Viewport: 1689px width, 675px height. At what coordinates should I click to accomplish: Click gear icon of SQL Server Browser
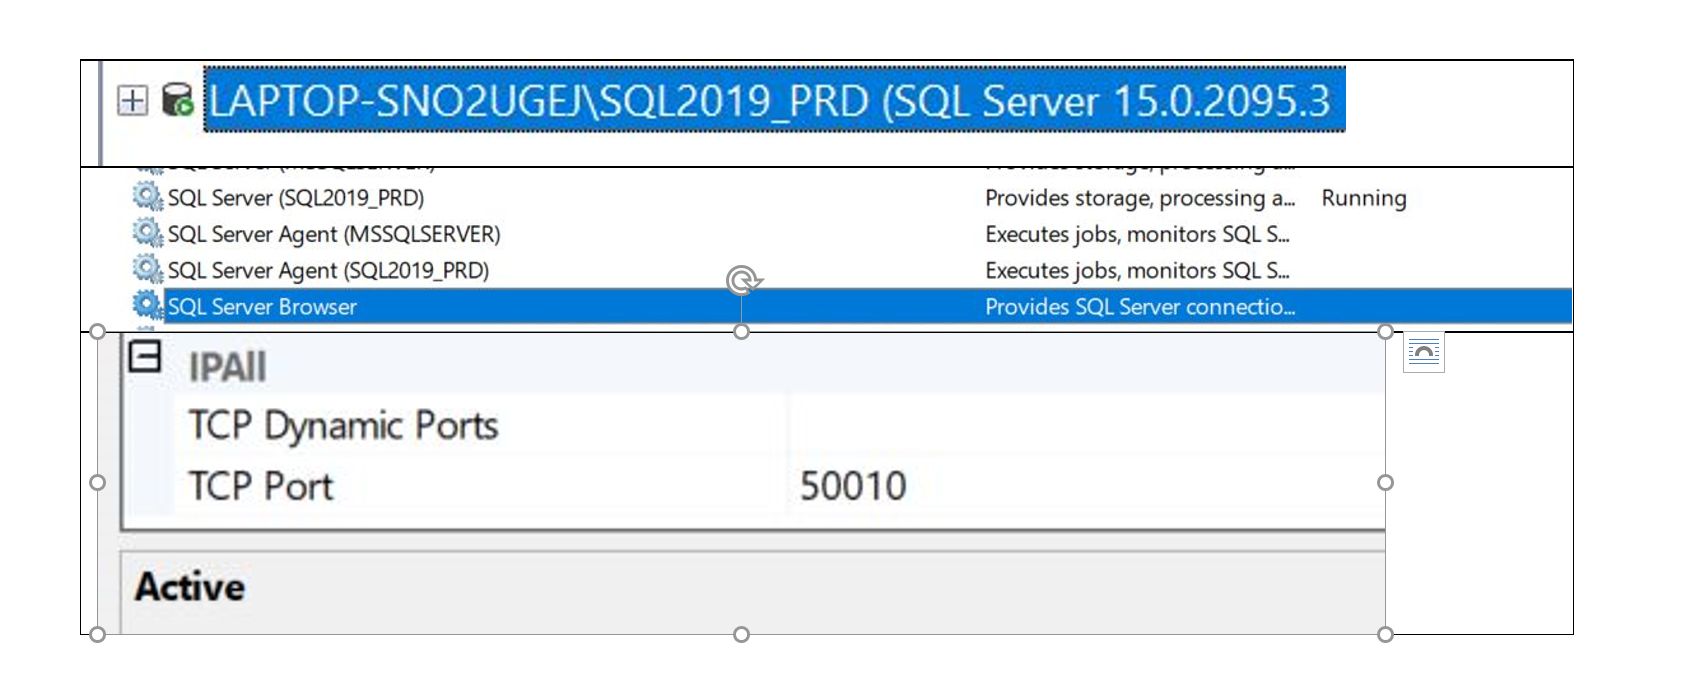click(x=148, y=305)
